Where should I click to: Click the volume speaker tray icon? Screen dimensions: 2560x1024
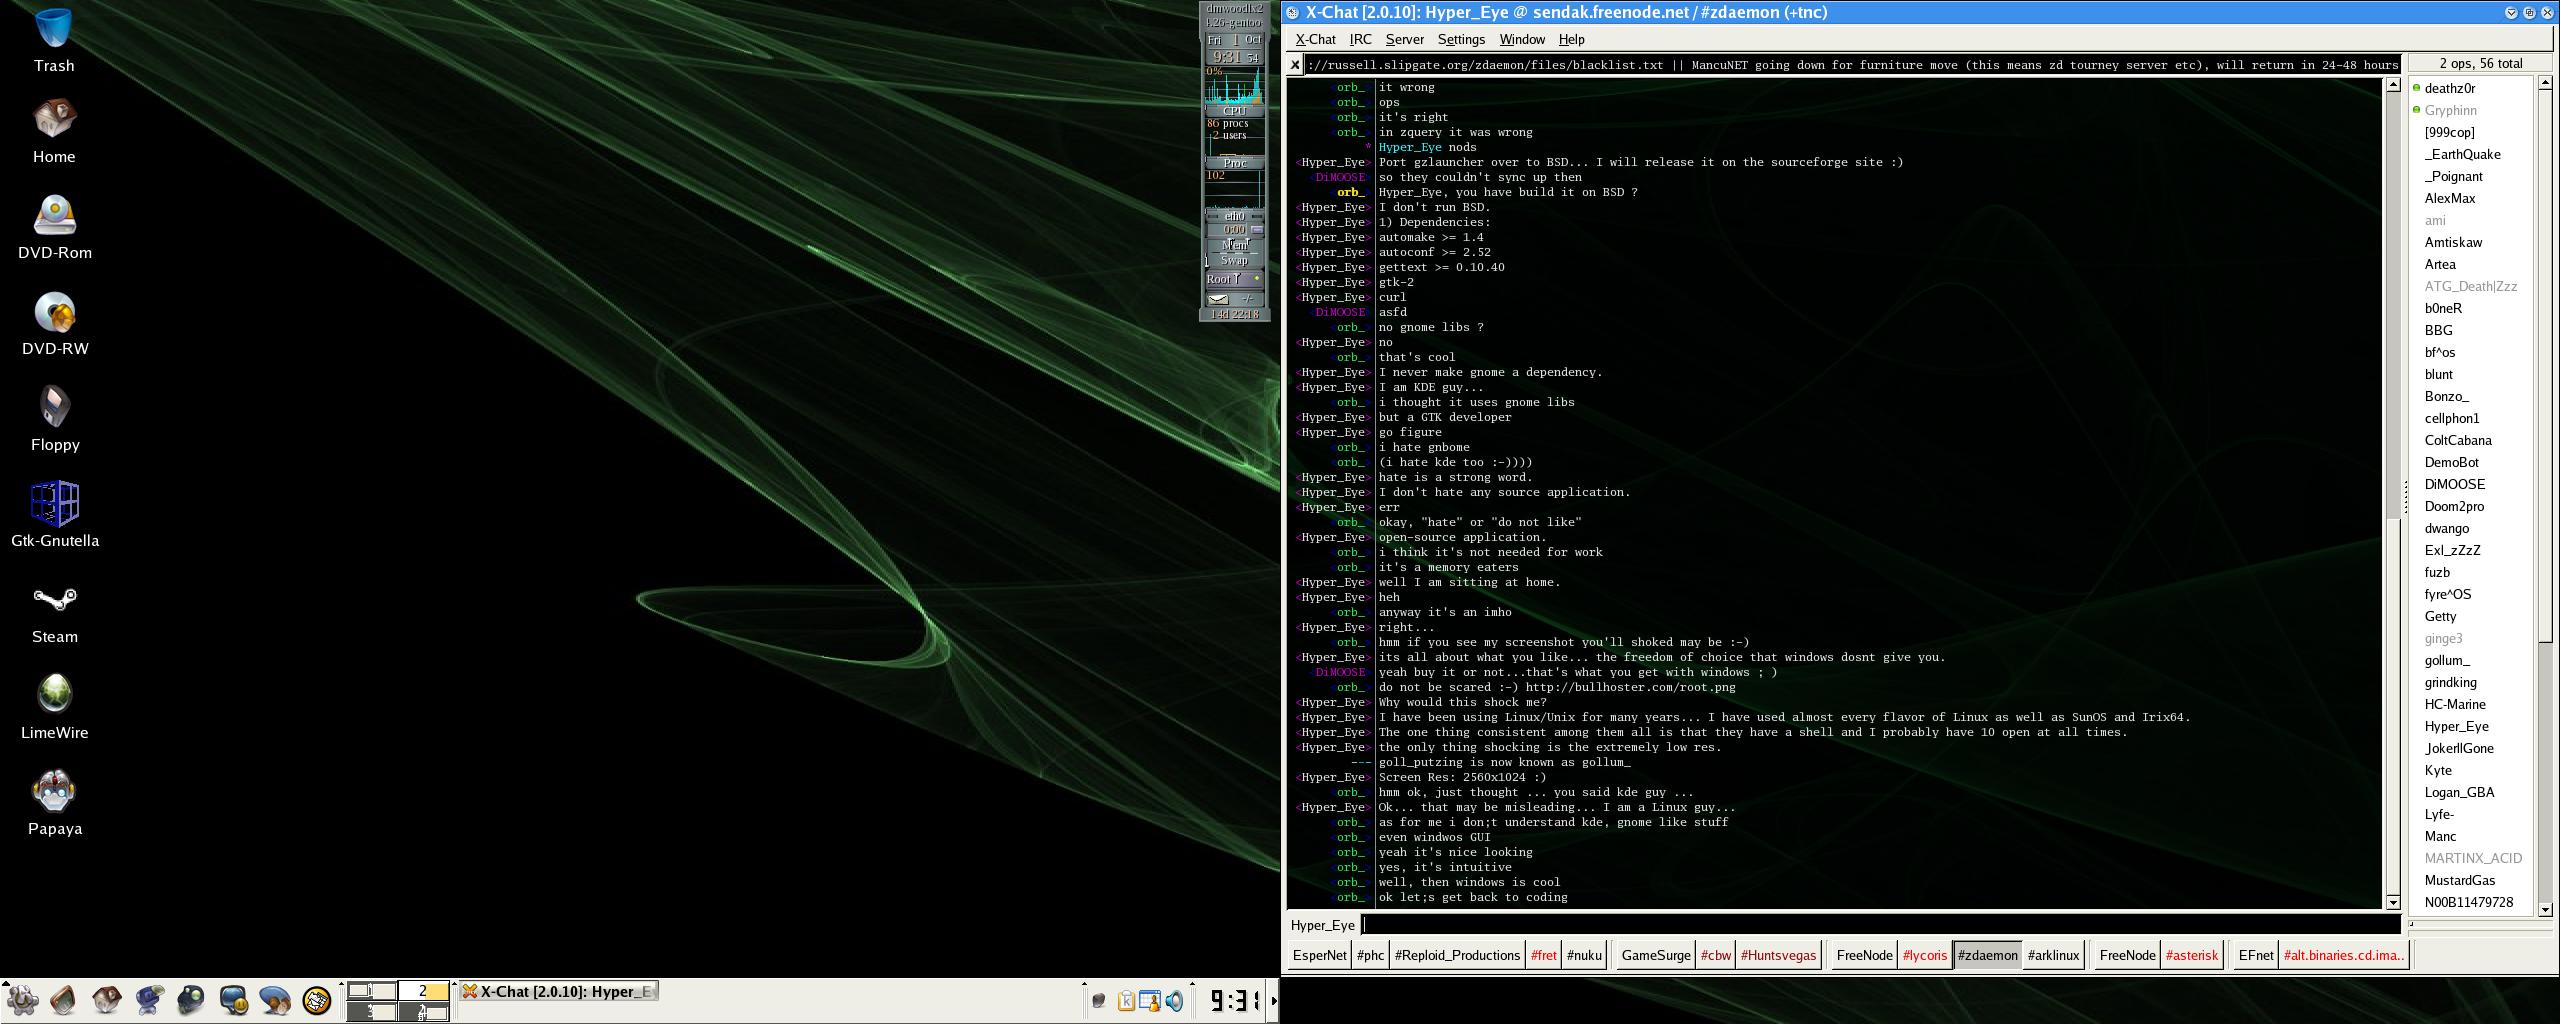(1175, 1000)
